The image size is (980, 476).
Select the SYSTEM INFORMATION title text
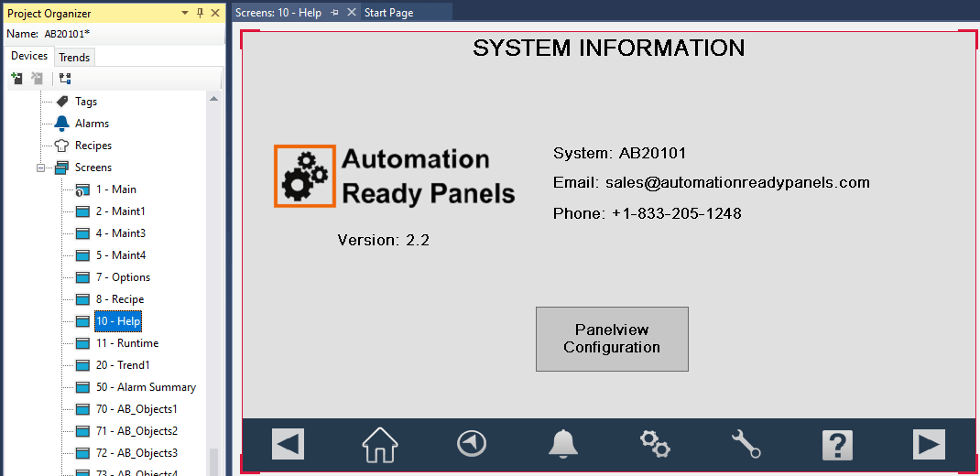click(x=609, y=48)
